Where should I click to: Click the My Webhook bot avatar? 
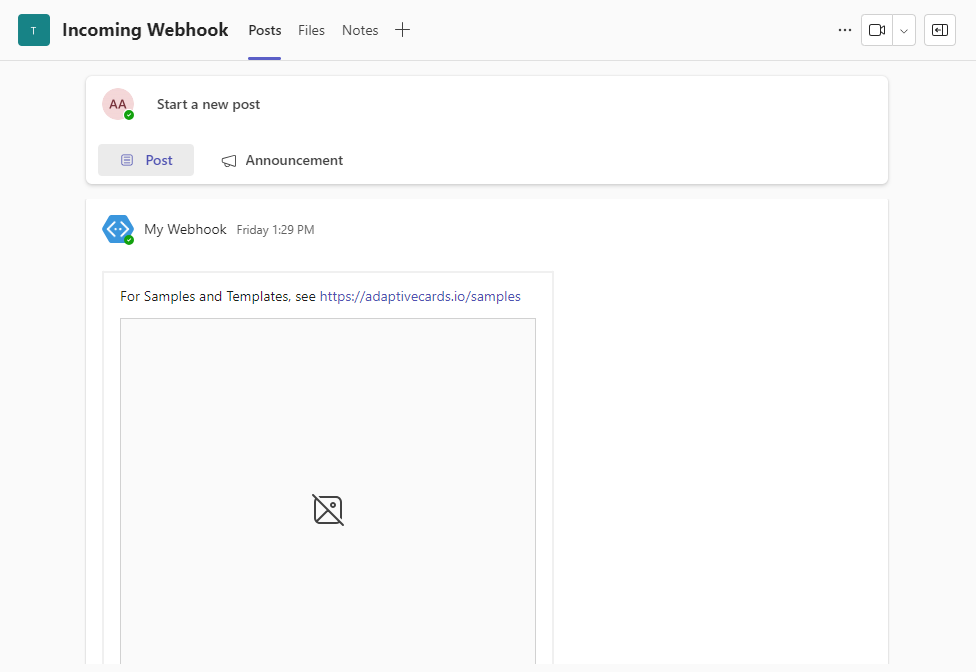118,229
